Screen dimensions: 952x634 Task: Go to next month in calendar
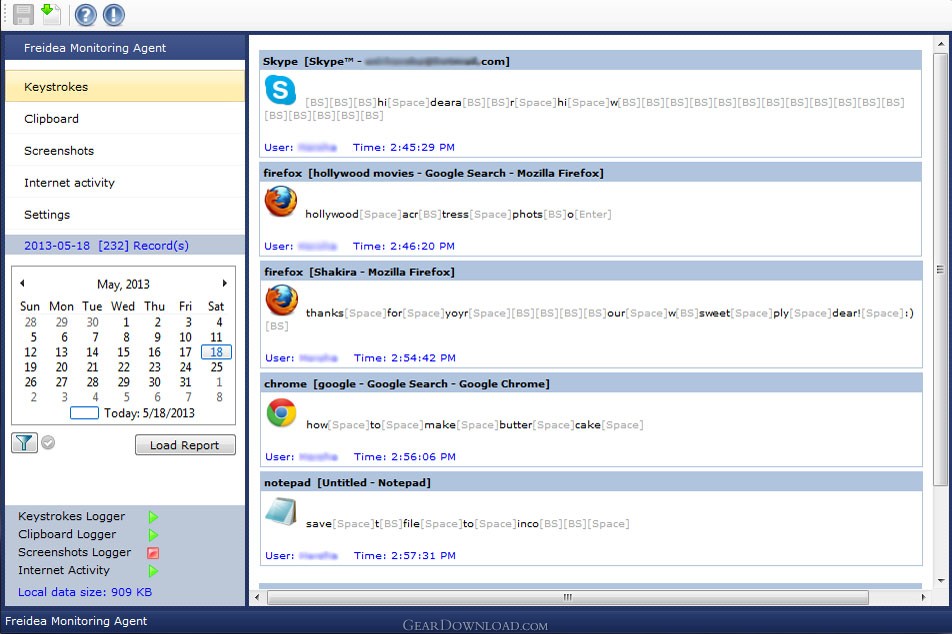pos(225,283)
